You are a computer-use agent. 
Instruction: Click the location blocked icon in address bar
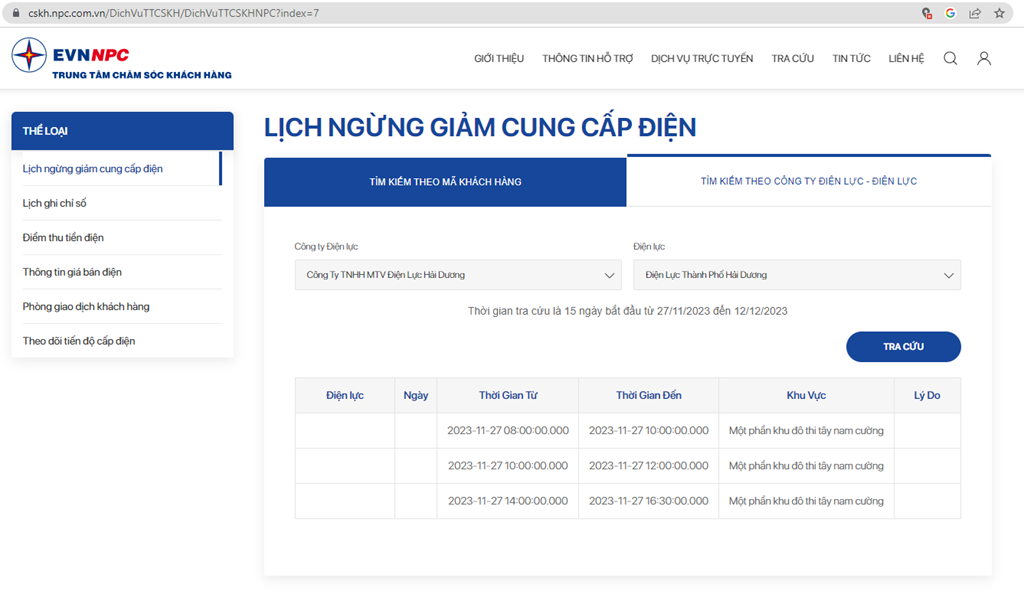click(927, 14)
